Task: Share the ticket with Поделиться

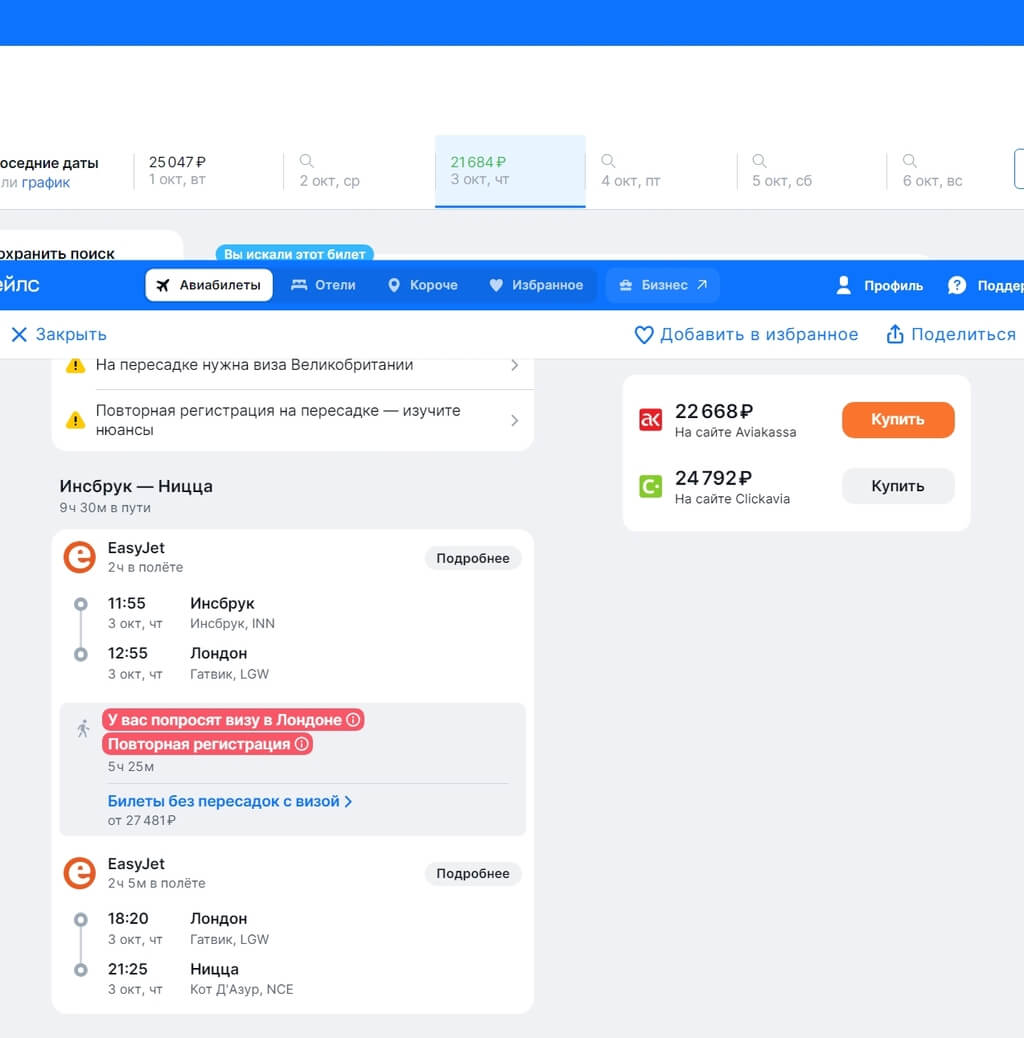Action: [951, 335]
